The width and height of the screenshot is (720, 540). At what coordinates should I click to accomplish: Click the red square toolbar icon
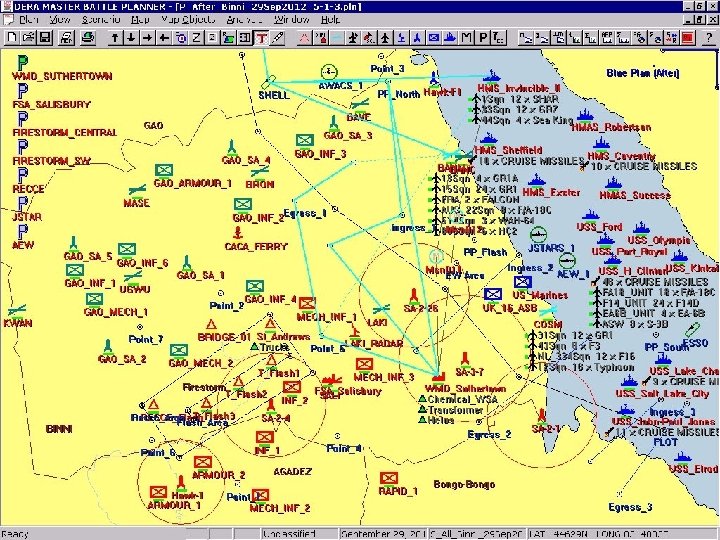(x=687, y=38)
